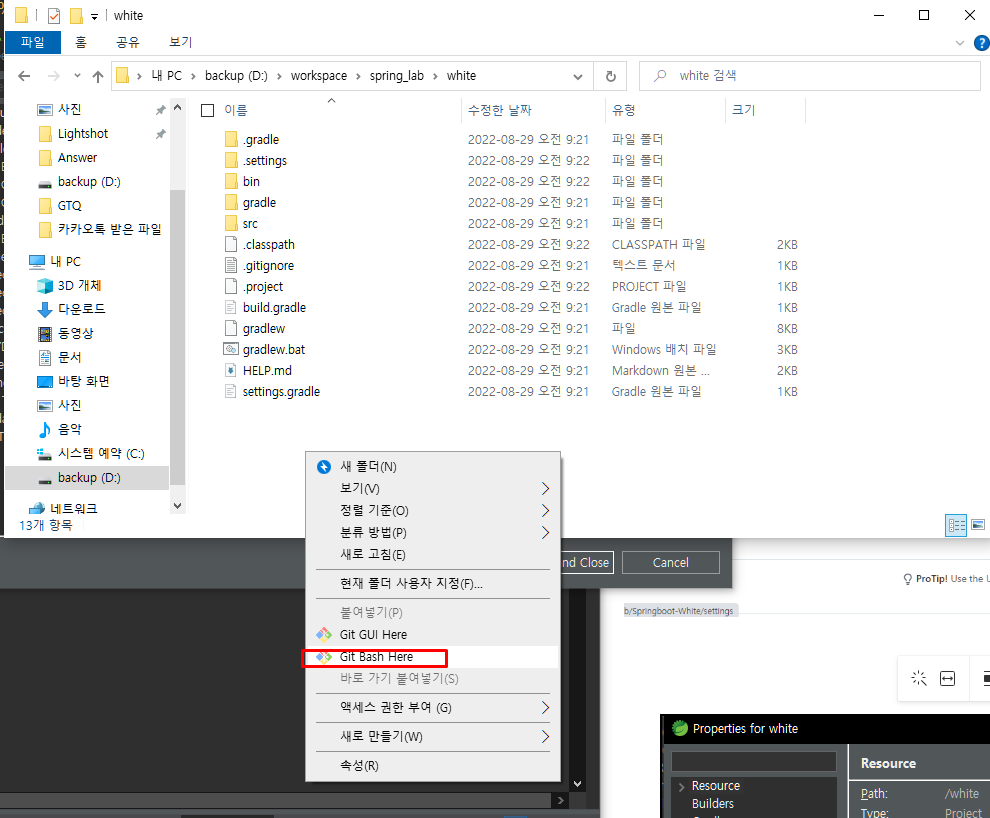Select the gradlew.bat file icon
This screenshot has height=818, width=990.
230,349
